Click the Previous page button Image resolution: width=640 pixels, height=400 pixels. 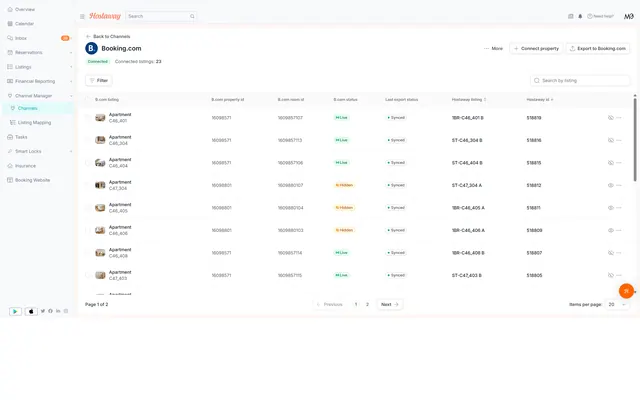coord(330,304)
